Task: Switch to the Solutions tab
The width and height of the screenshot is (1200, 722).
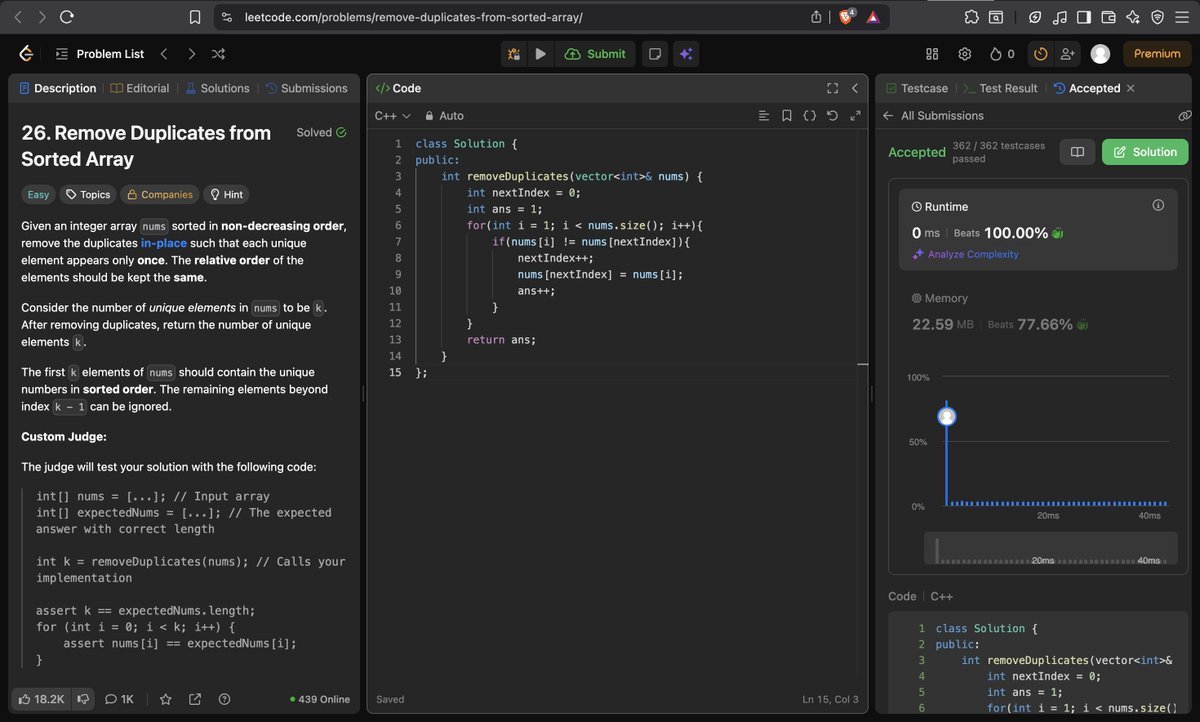Action: (217, 88)
